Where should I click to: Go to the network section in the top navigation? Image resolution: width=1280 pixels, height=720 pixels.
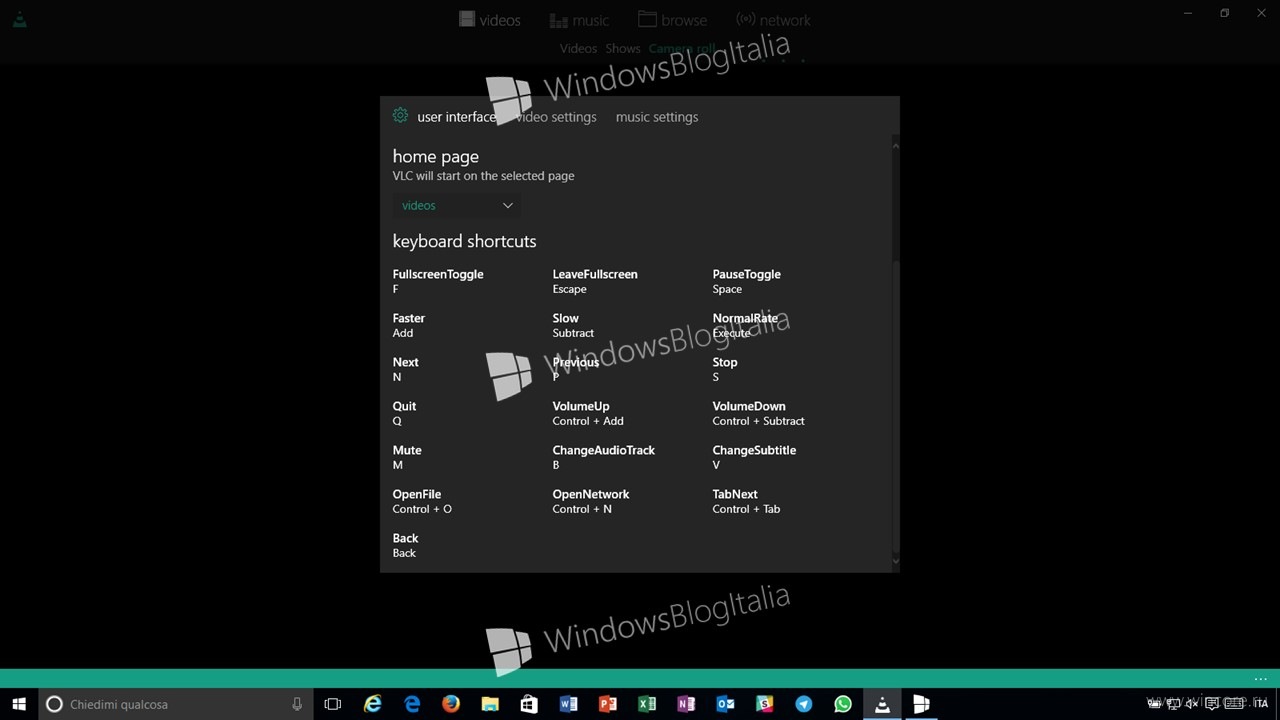click(773, 20)
